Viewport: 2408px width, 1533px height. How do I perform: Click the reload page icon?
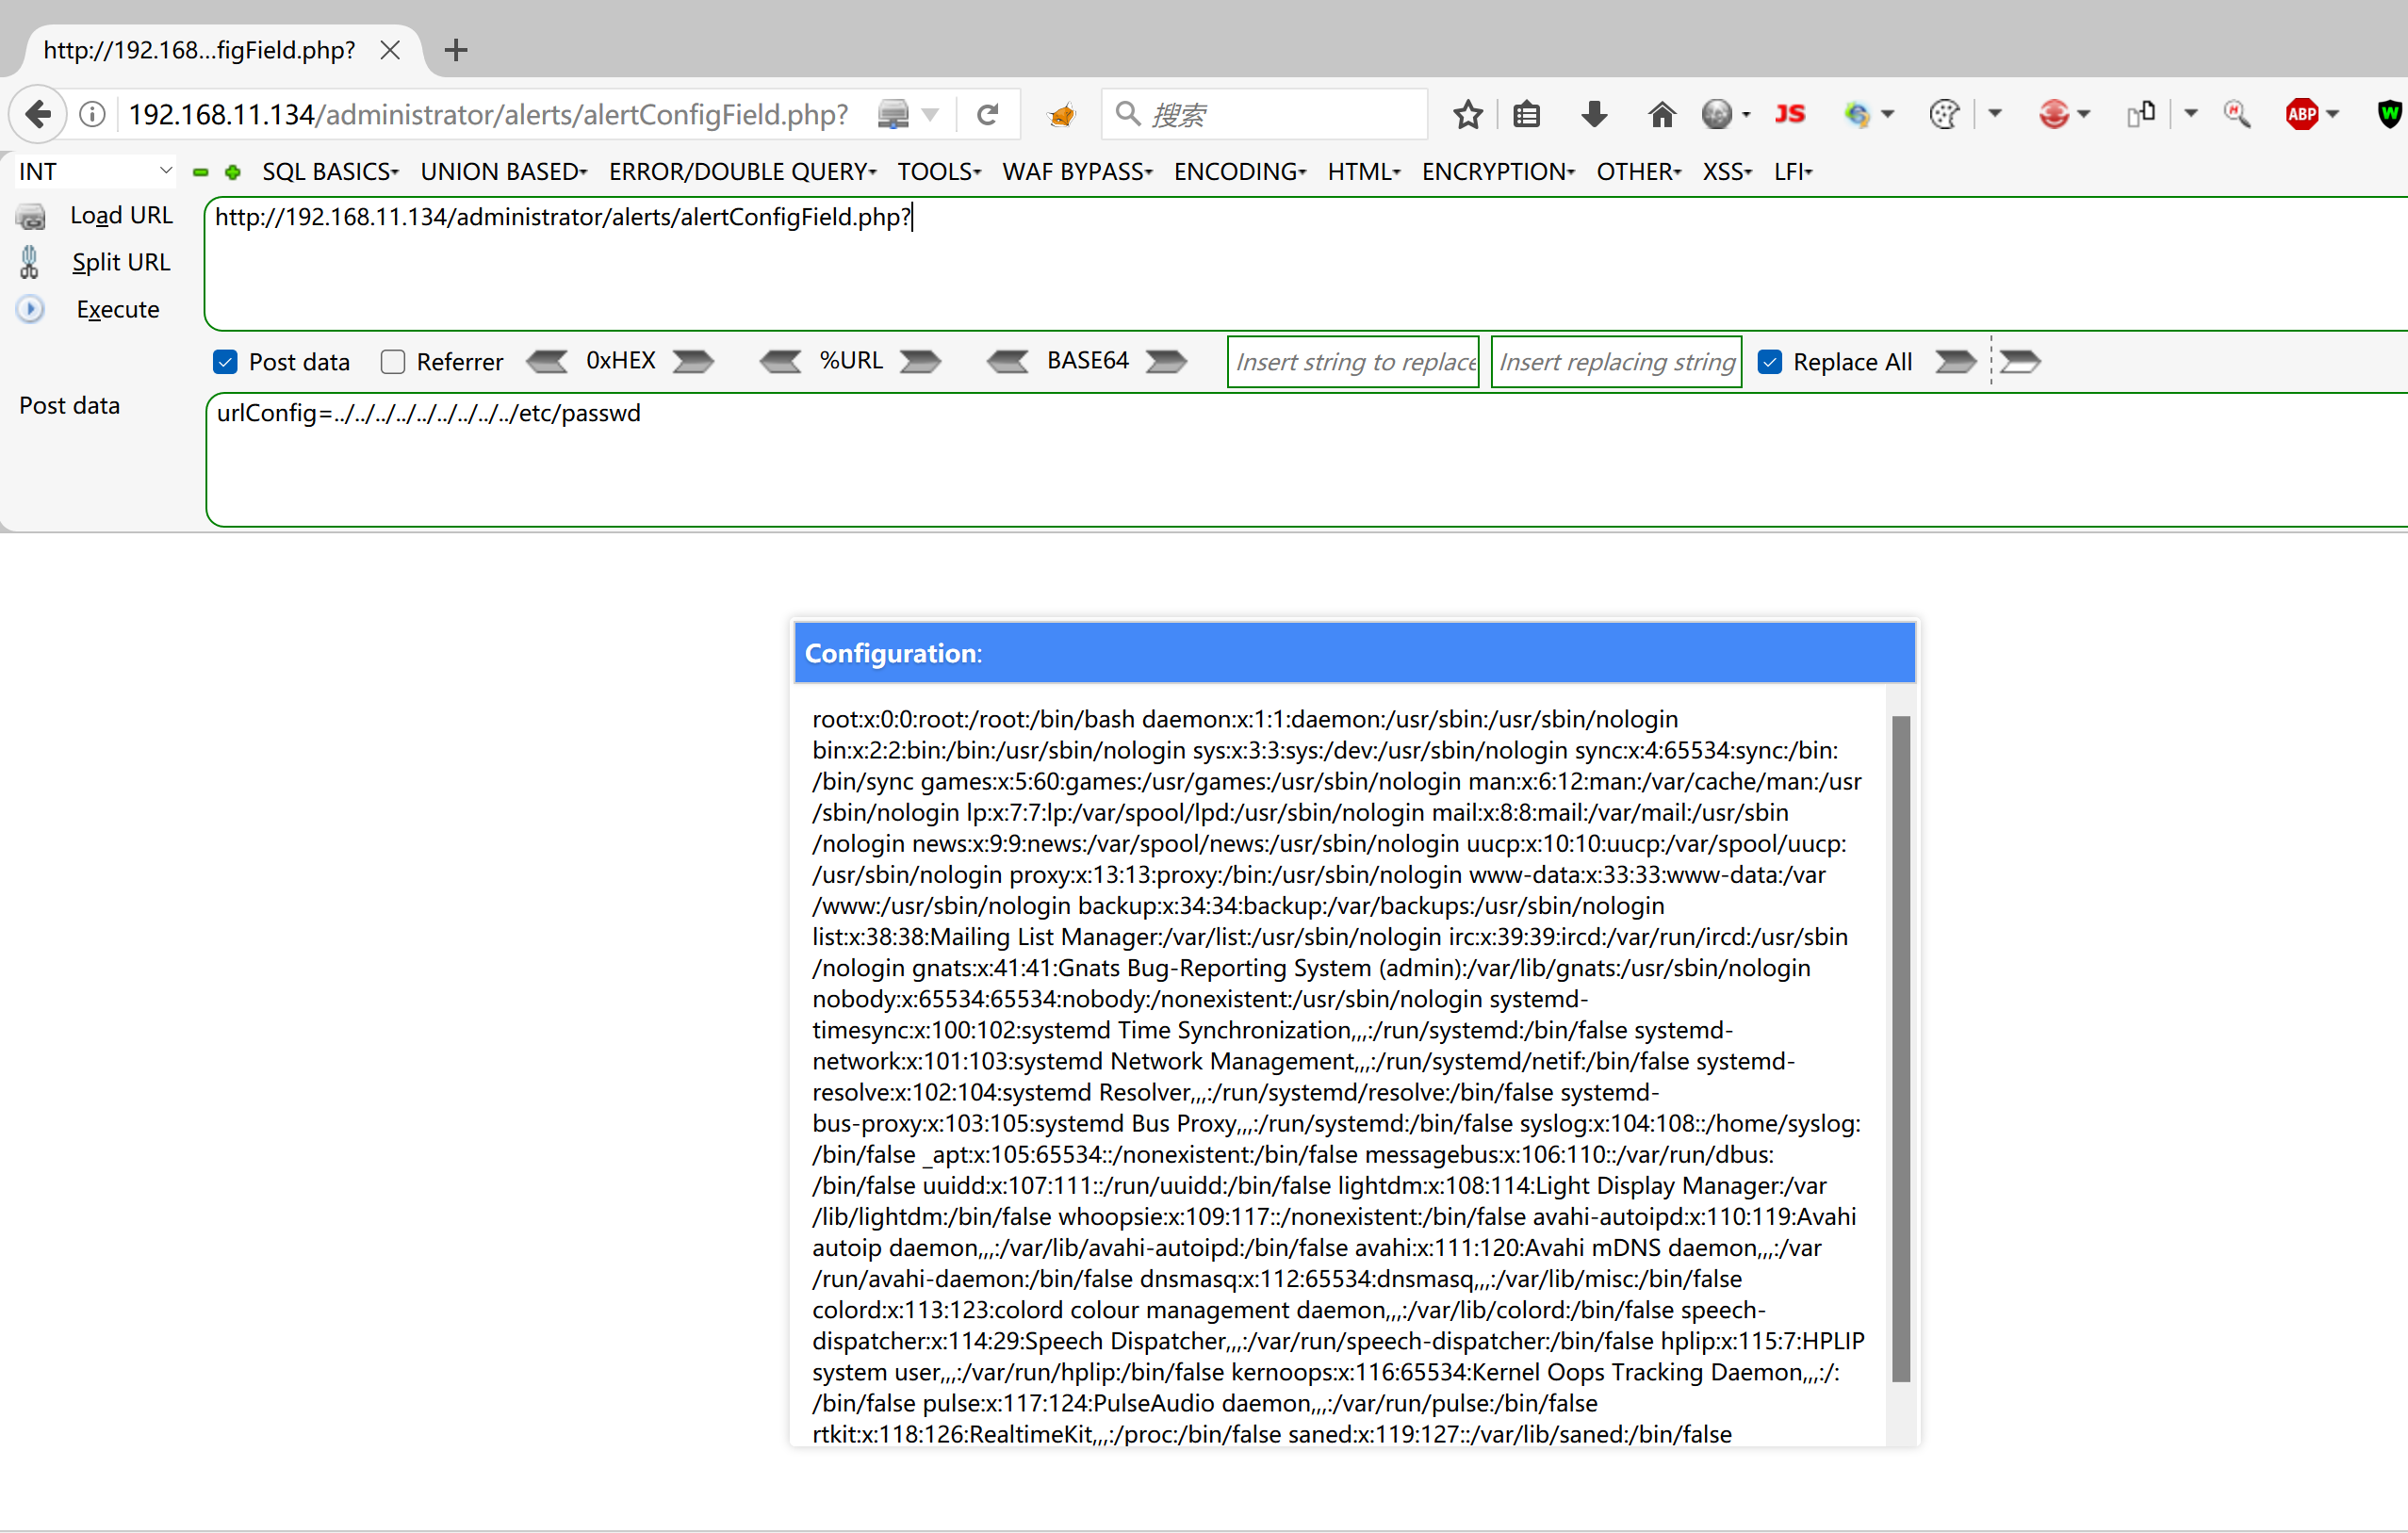coord(987,114)
